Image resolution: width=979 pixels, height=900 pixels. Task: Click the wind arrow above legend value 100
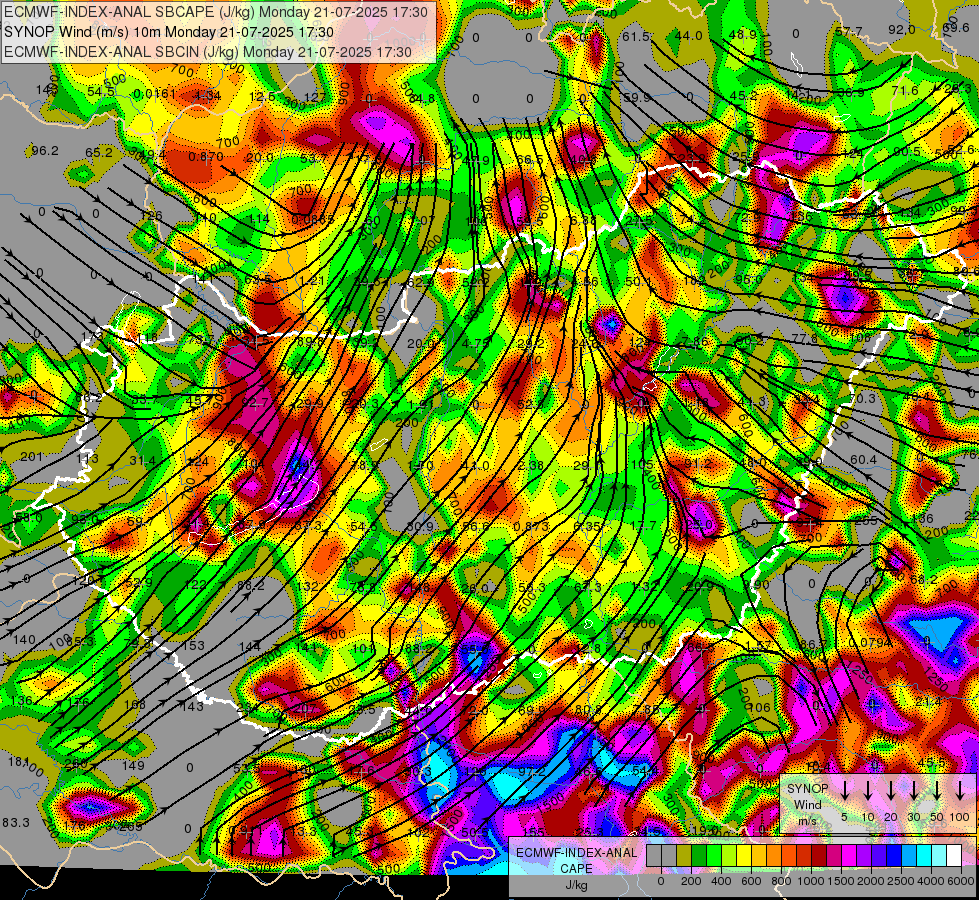tap(960, 791)
